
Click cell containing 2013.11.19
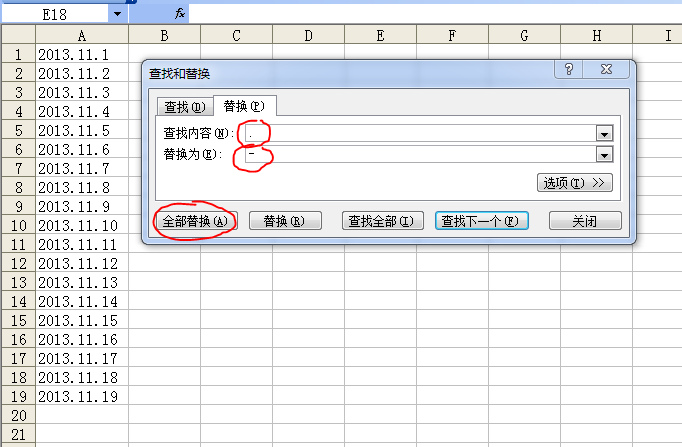tap(82, 396)
